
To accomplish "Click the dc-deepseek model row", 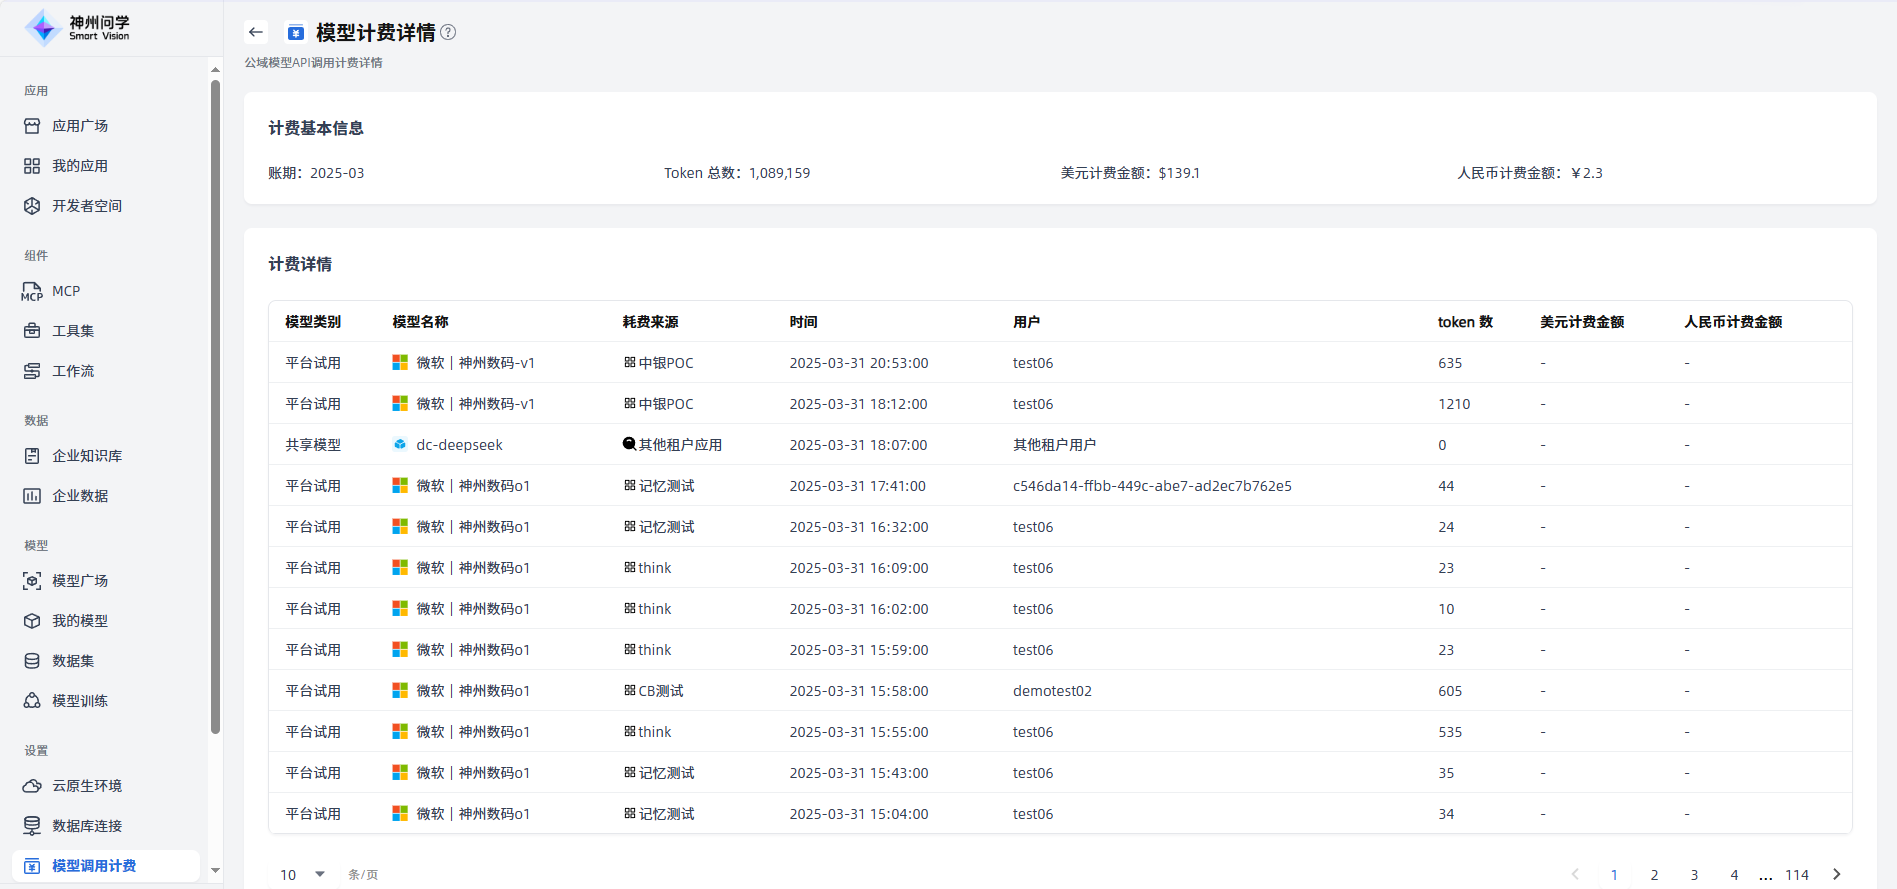I will point(459,445).
